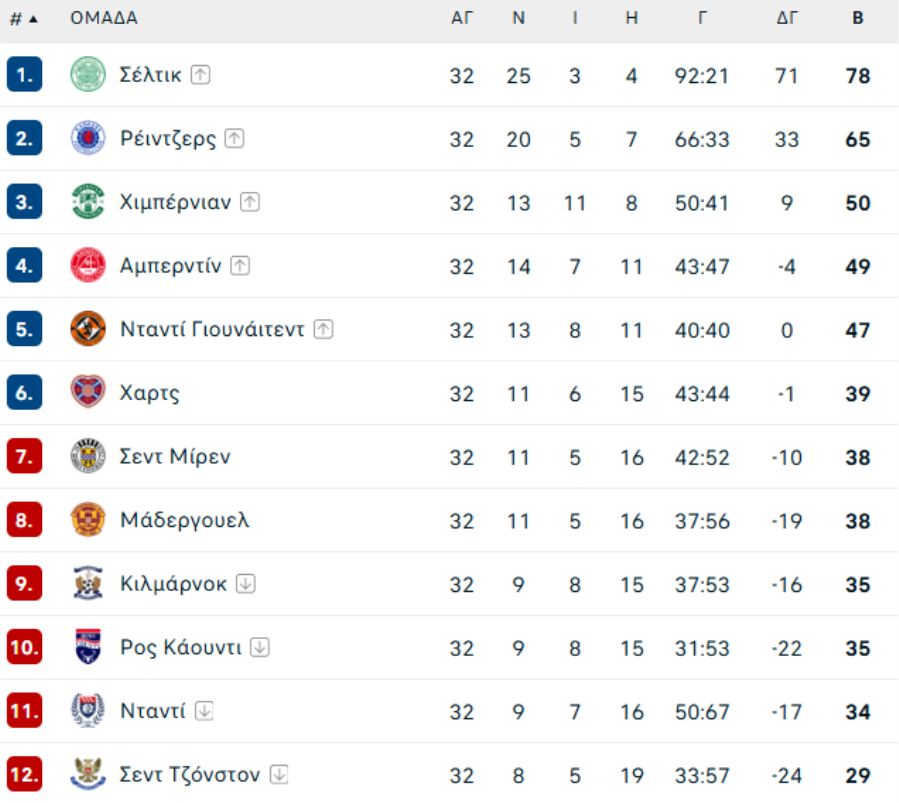Click the down-arrow badge next to Κιλμάρνοκ
The height and width of the screenshot is (803, 899).
[x=246, y=584]
